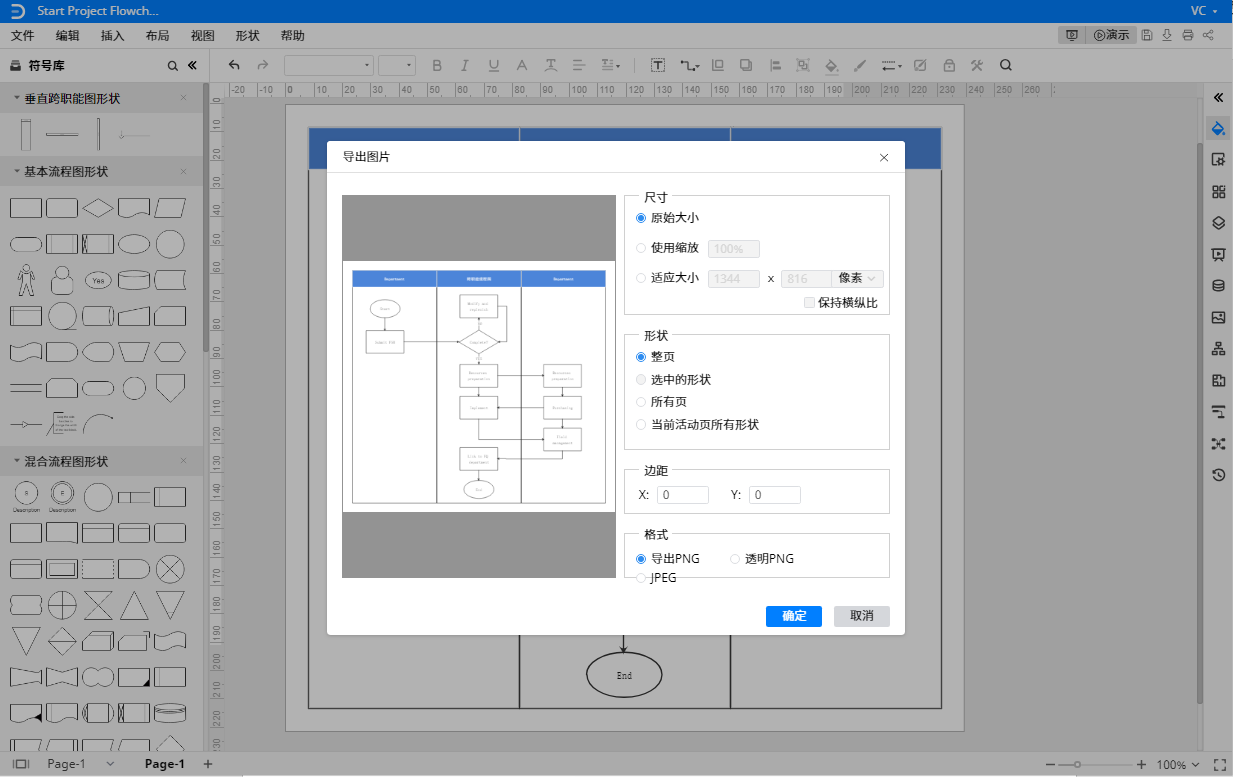Viewport: 1233px width, 777px height.
Task: Open the 布局 menu
Action: (157, 35)
